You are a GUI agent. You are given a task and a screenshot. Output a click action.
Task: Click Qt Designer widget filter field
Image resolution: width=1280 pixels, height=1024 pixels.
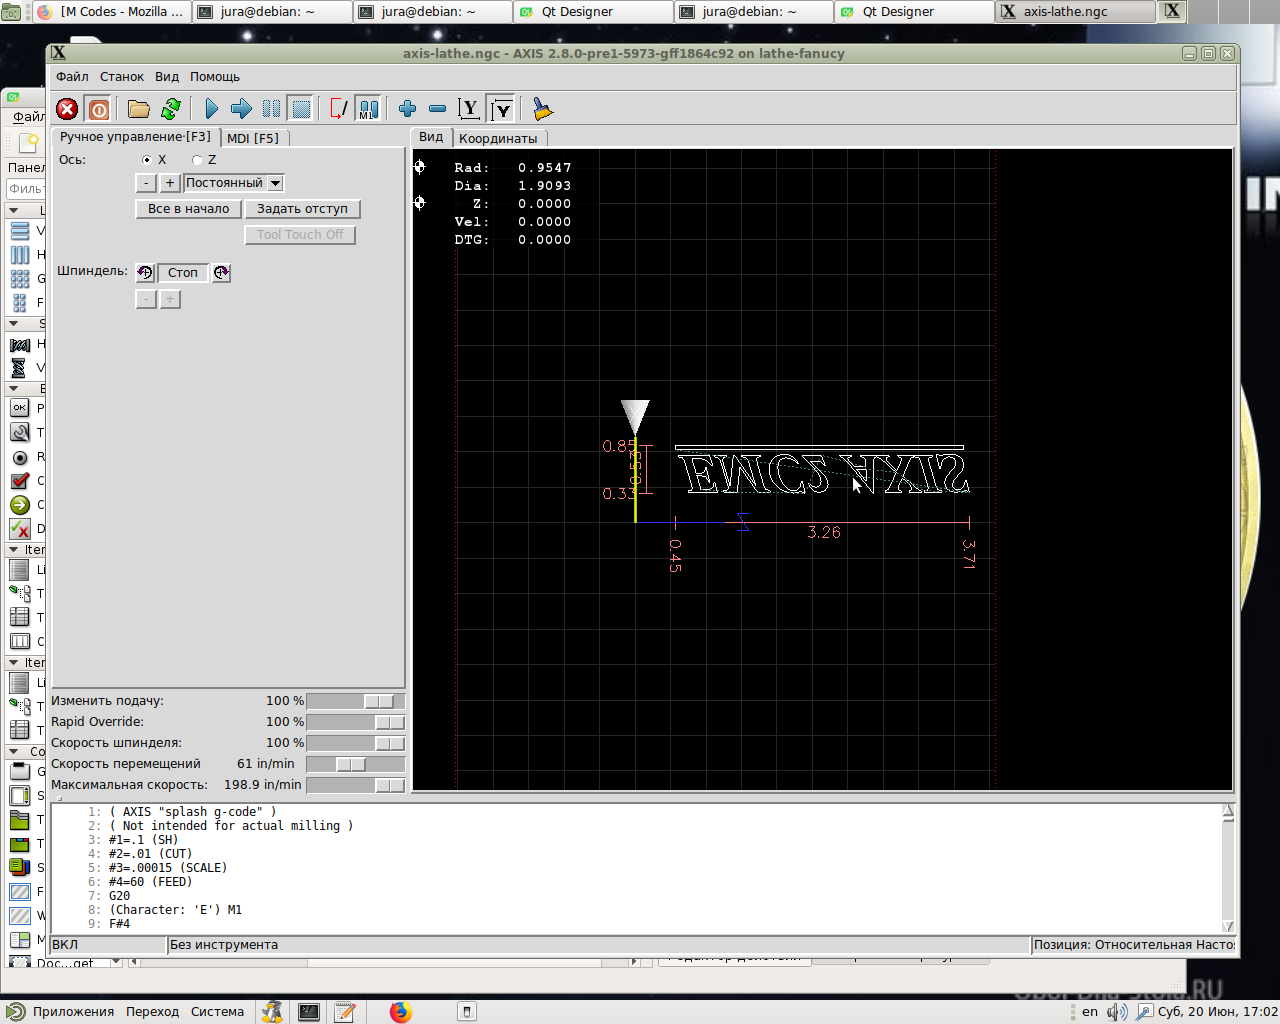pyautogui.click(x=27, y=189)
